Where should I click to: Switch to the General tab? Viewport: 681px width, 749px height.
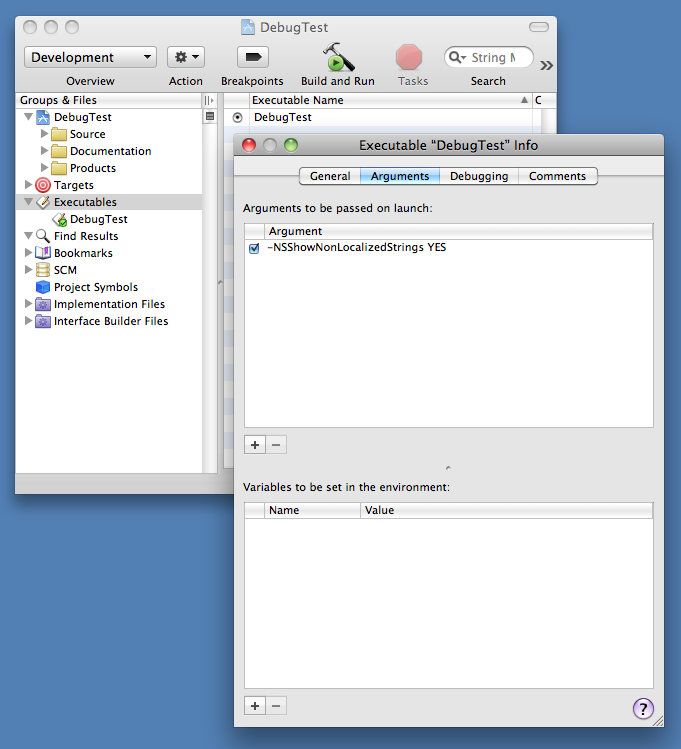pyautogui.click(x=329, y=176)
